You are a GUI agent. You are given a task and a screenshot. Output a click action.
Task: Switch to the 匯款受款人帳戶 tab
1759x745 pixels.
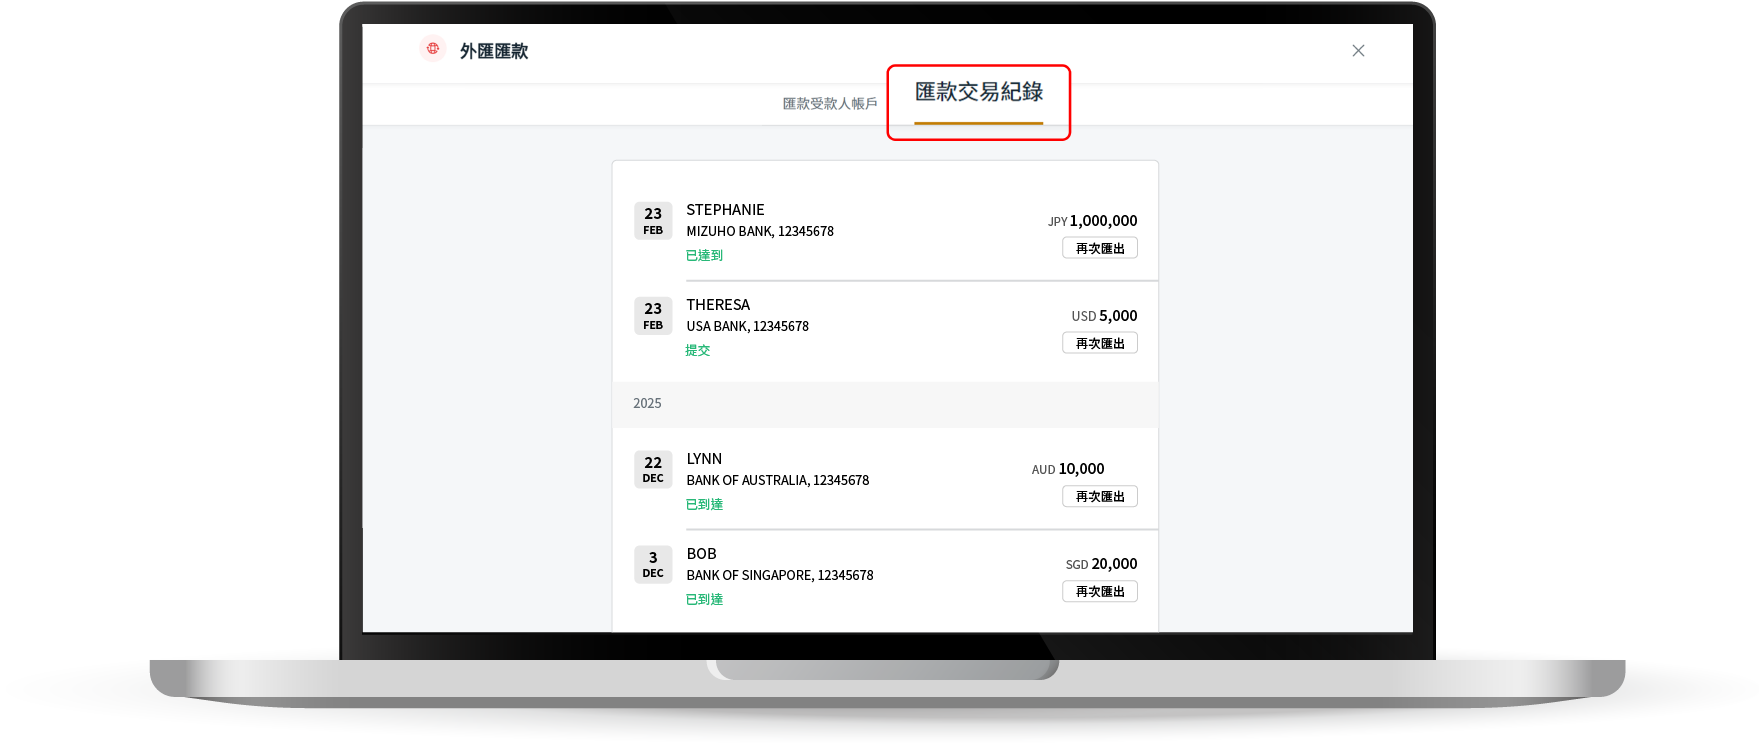click(829, 104)
